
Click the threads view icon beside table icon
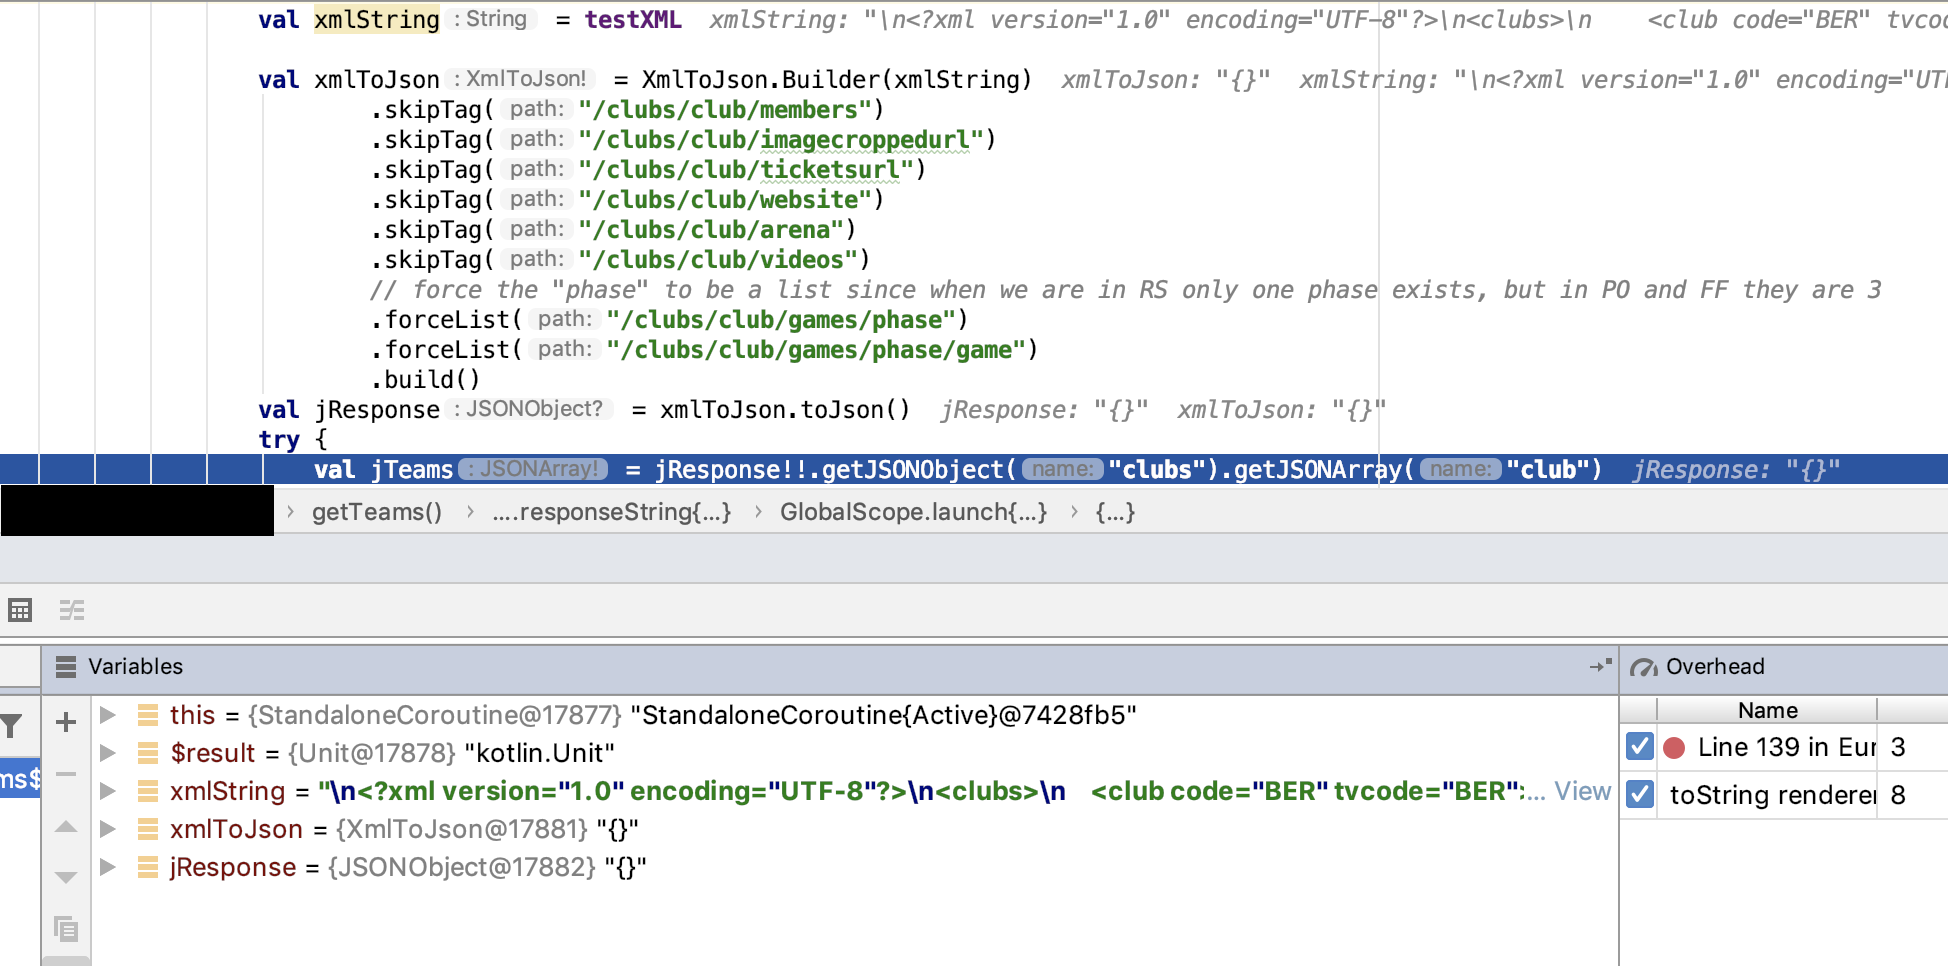click(72, 610)
